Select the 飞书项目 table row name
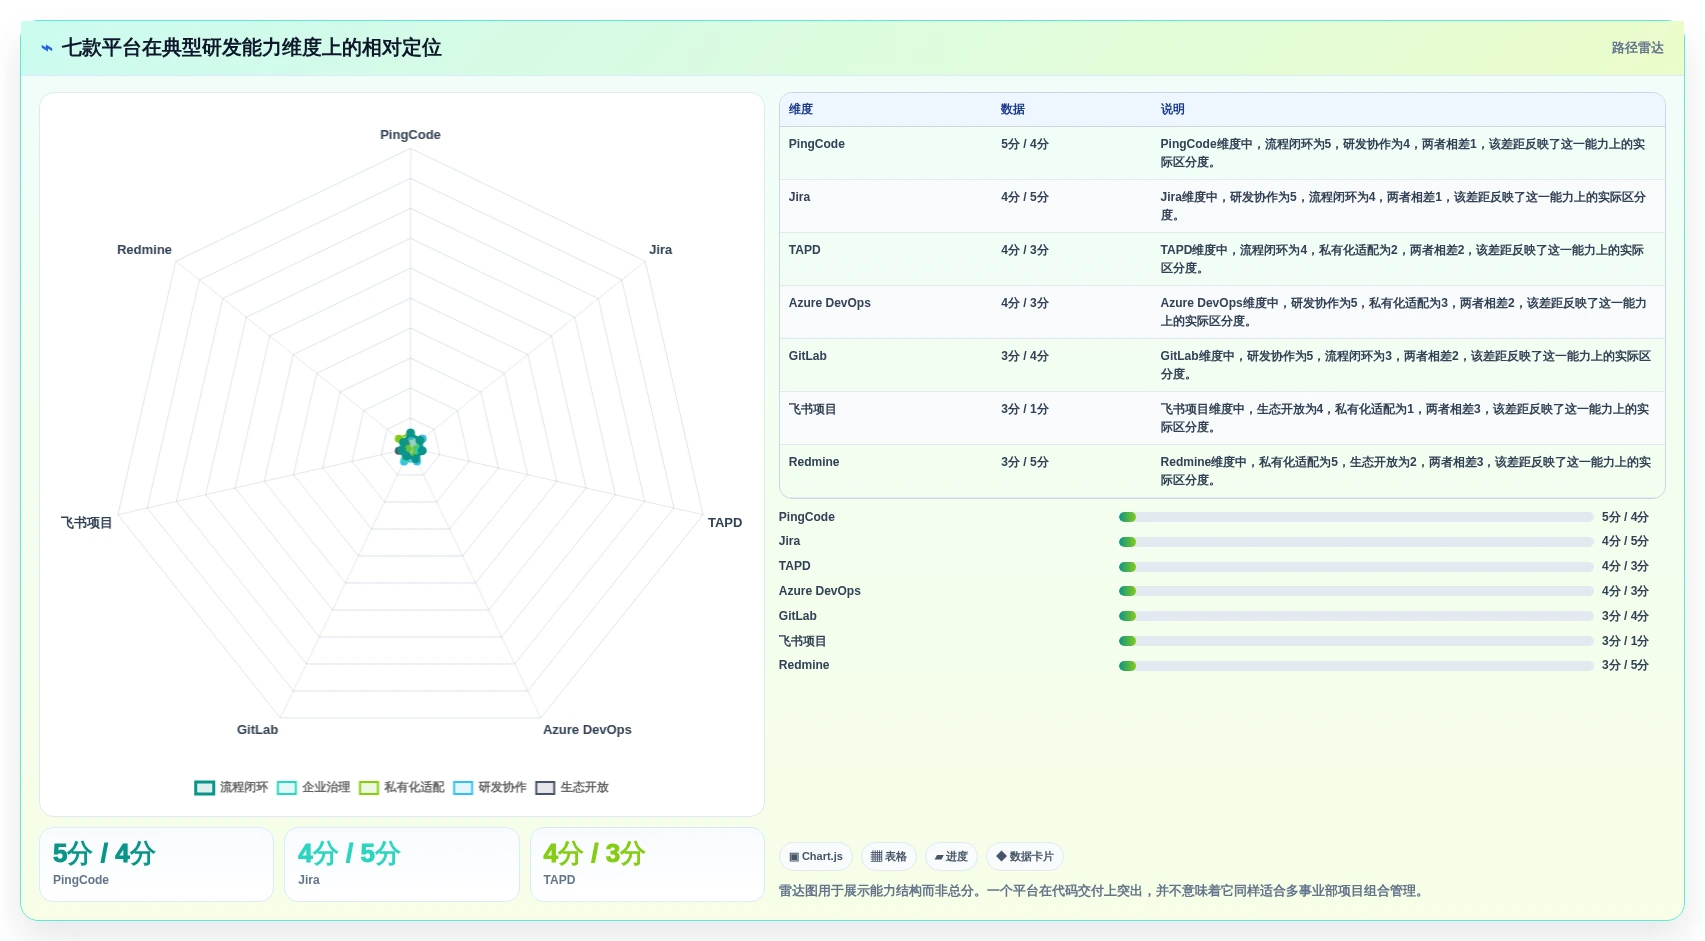 coord(812,409)
